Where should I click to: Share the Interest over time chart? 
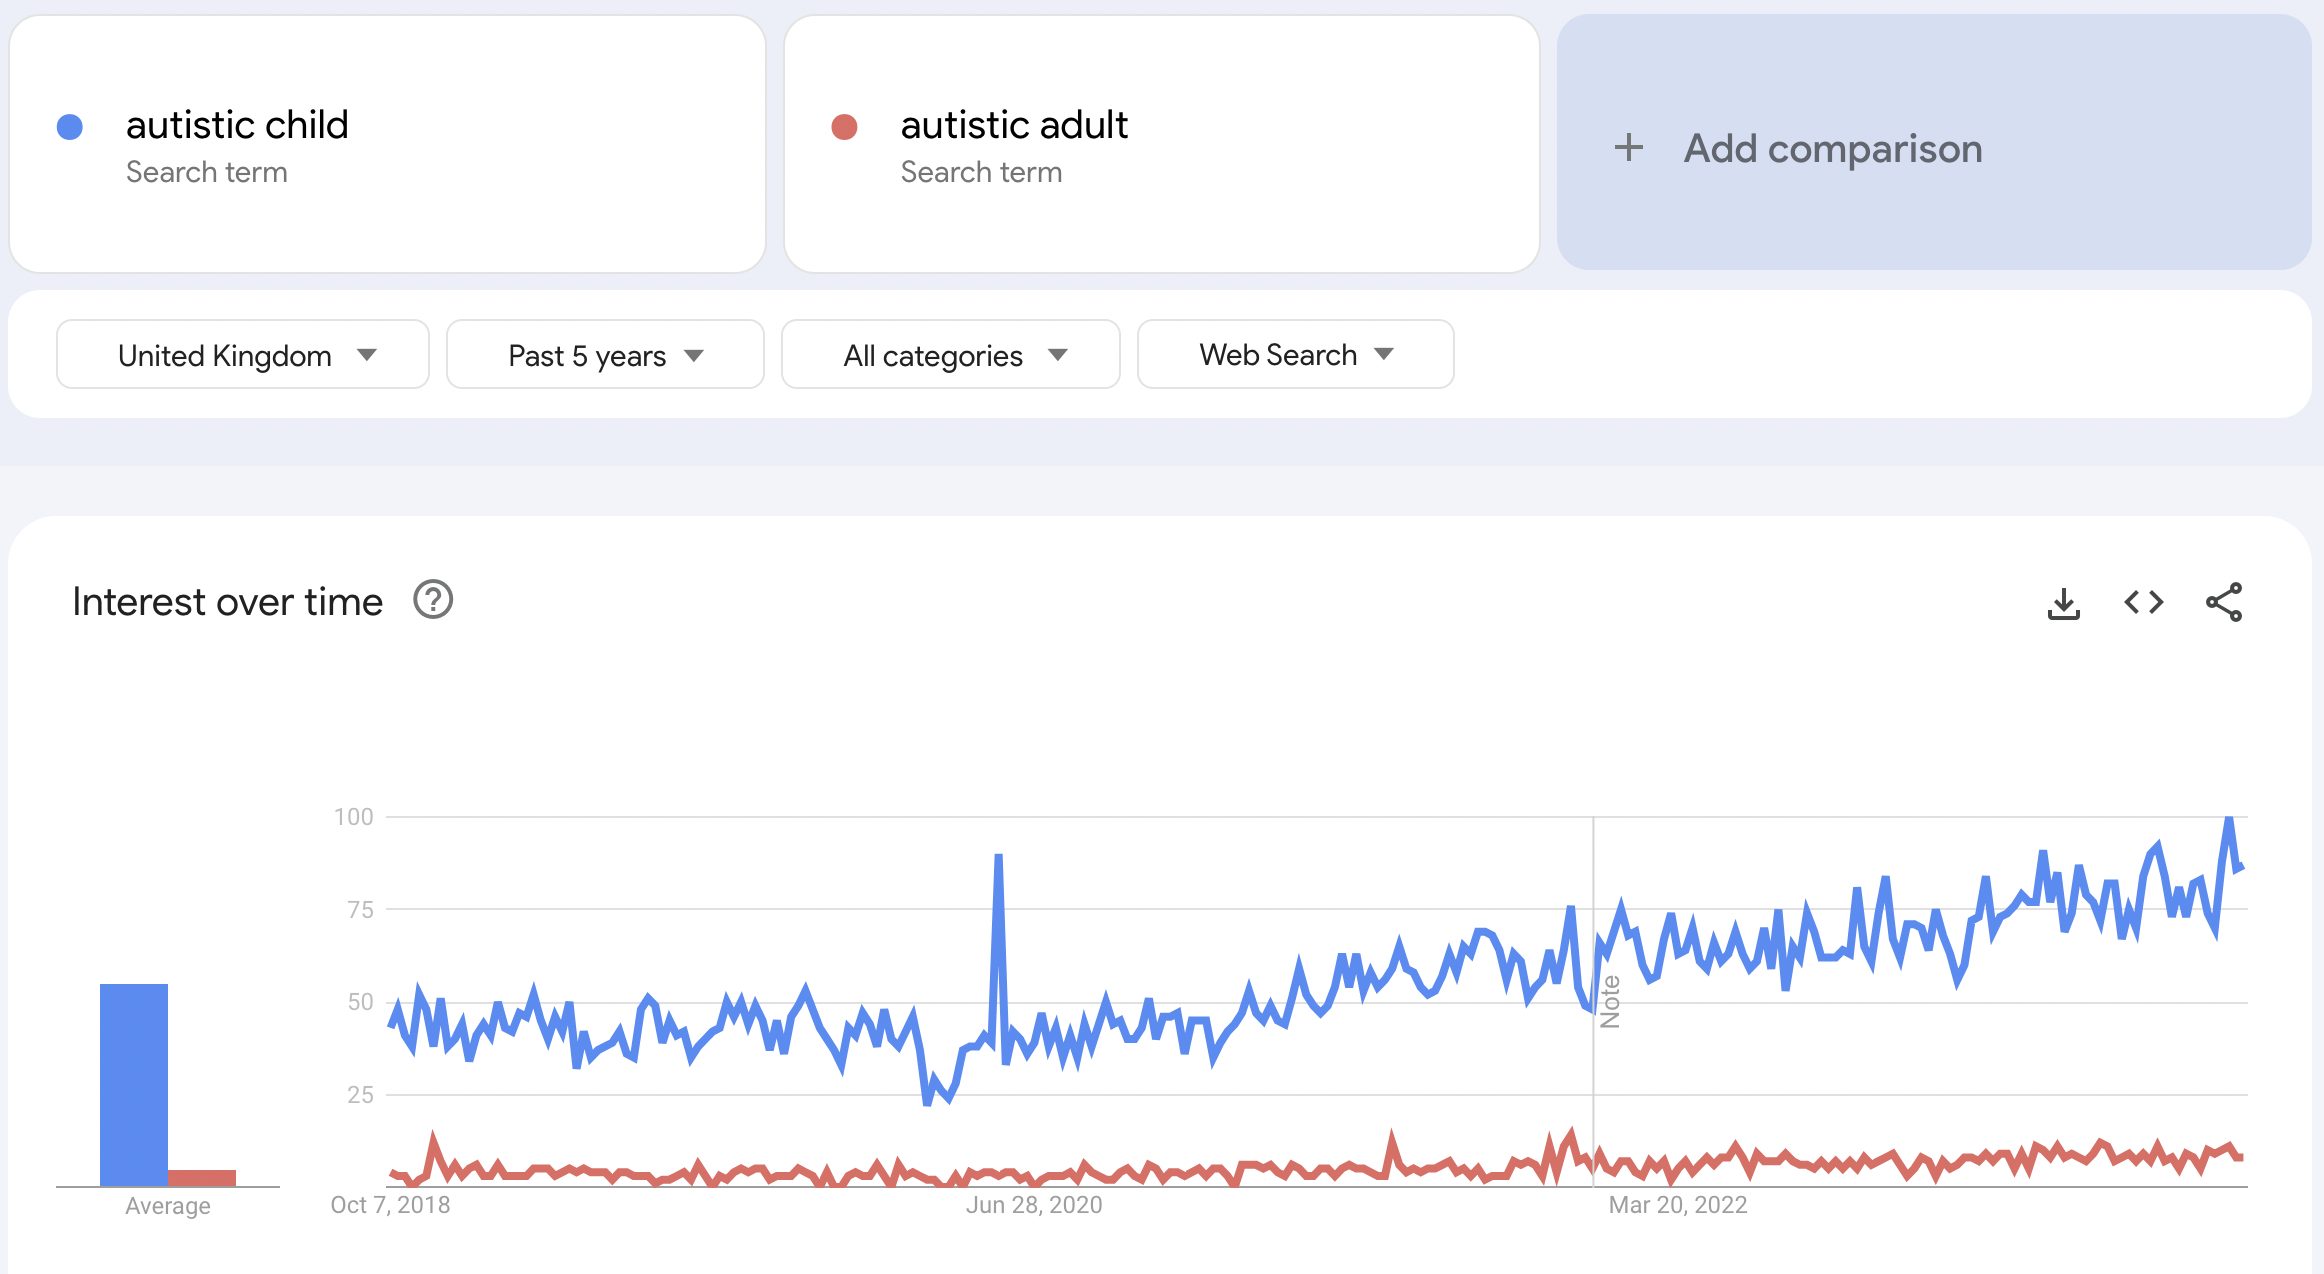[2224, 602]
